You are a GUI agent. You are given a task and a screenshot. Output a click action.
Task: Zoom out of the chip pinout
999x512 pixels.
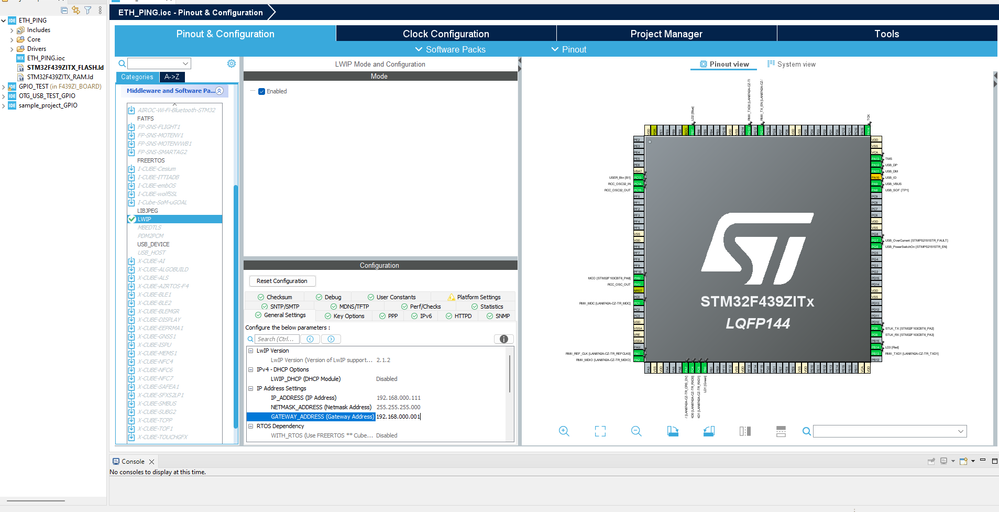[x=636, y=431]
